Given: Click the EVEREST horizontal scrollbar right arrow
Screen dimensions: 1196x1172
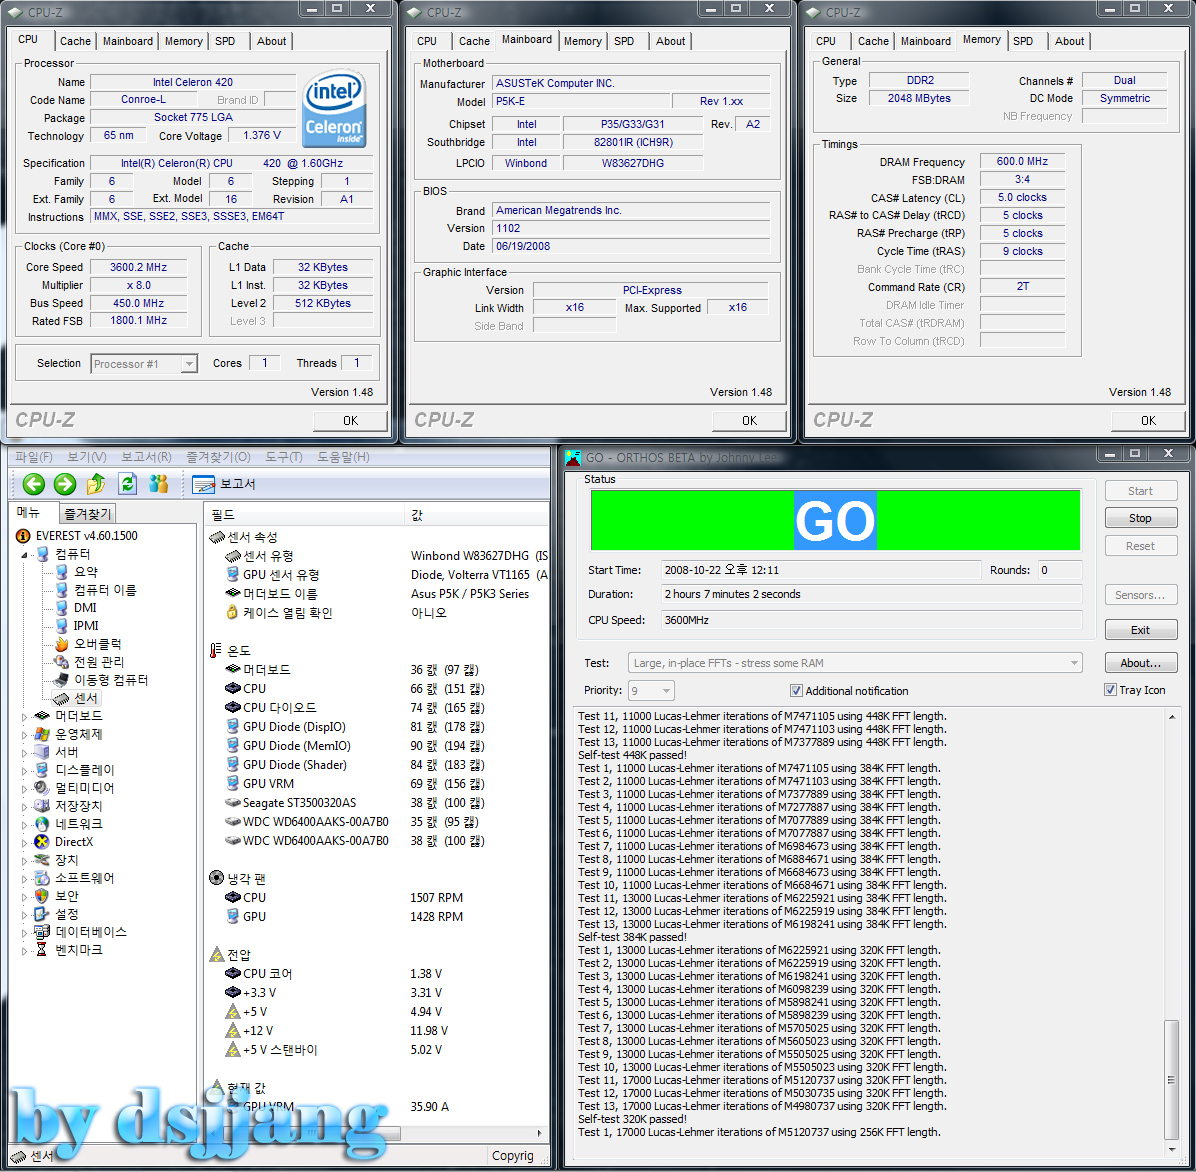Looking at the screenshot, I should (539, 1133).
